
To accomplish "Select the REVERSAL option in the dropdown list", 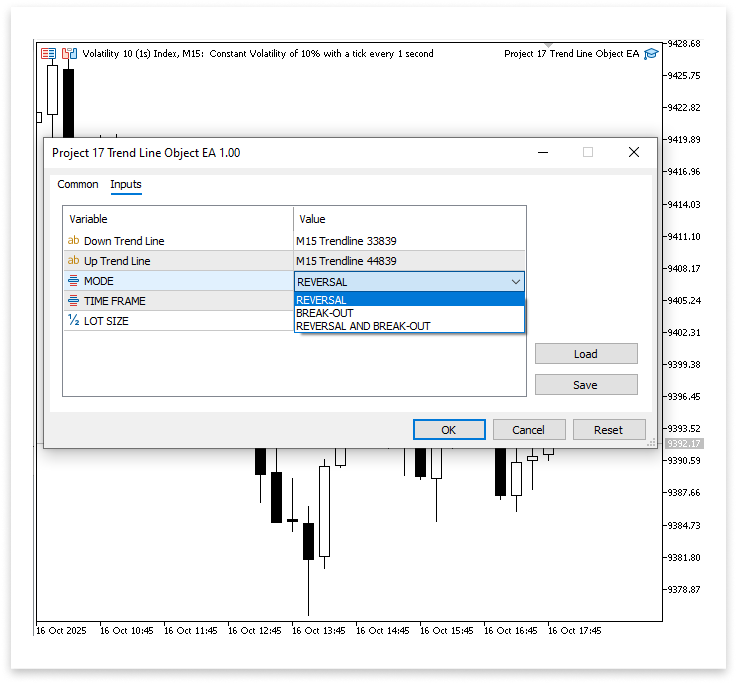I will click(409, 299).
